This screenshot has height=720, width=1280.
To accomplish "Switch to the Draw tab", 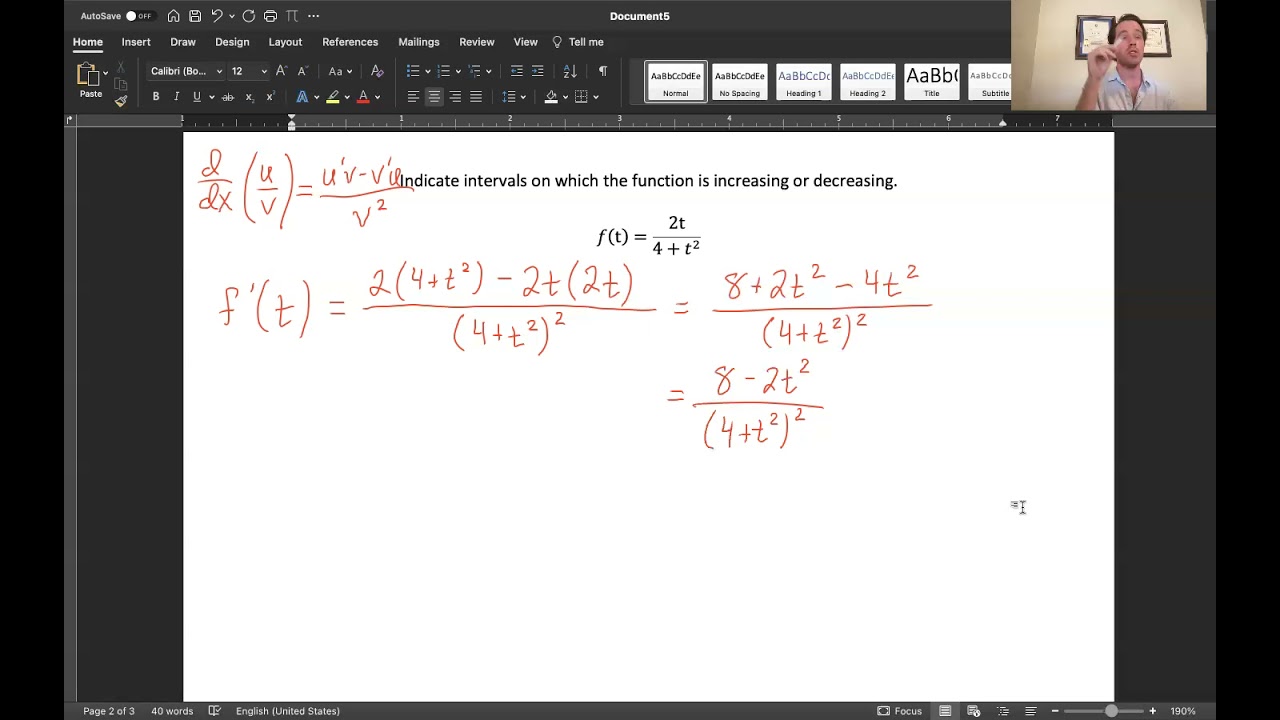I will [183, 42].
